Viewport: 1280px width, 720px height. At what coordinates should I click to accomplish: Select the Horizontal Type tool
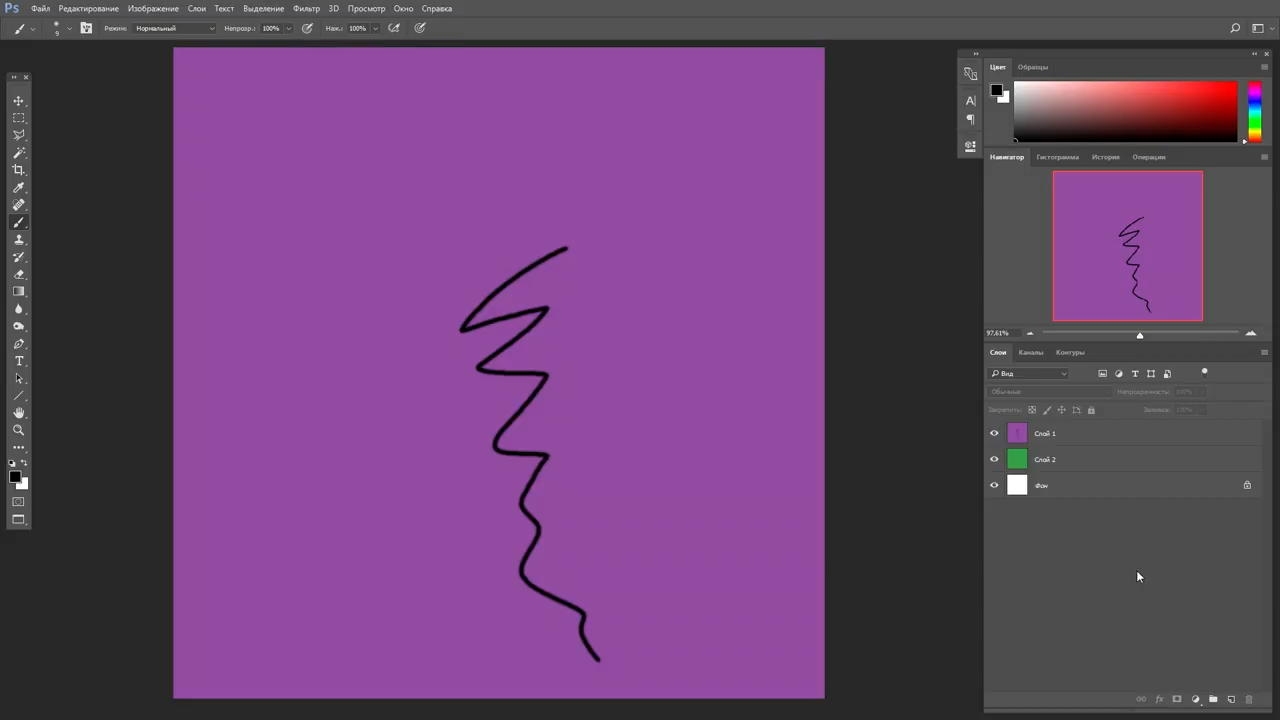coord(18,361)
